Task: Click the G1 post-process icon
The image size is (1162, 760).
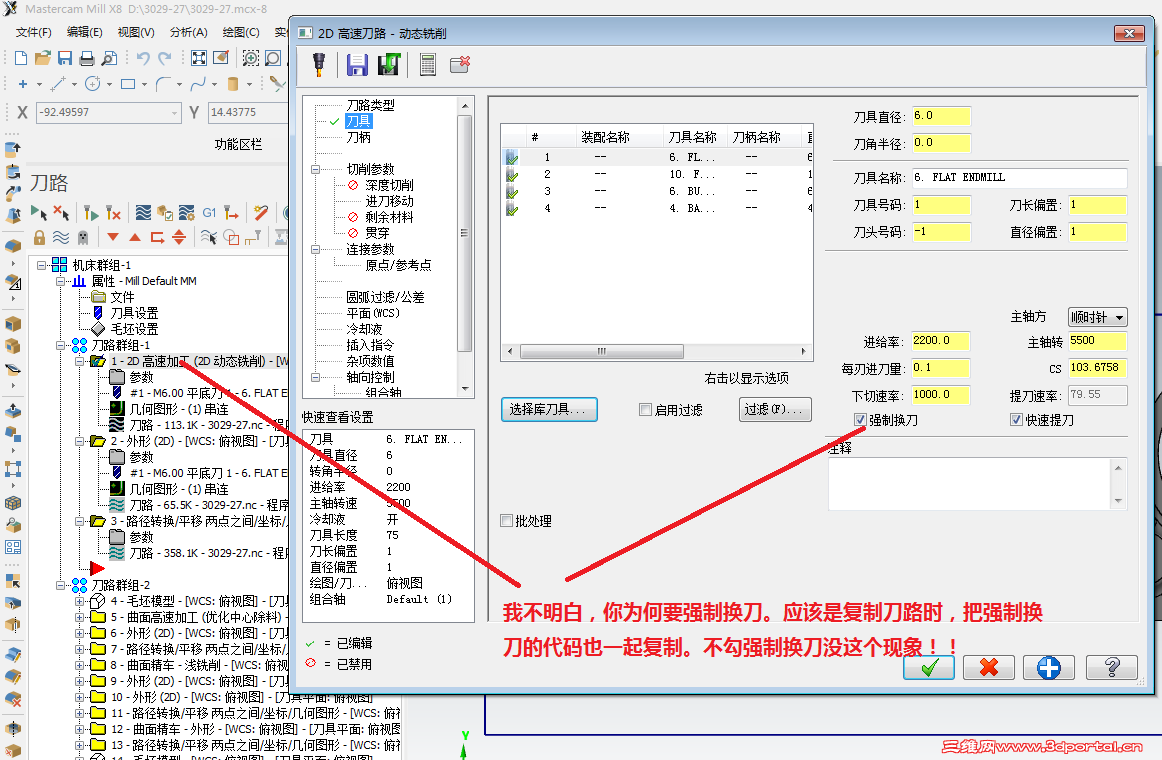Action: [210, 213]
